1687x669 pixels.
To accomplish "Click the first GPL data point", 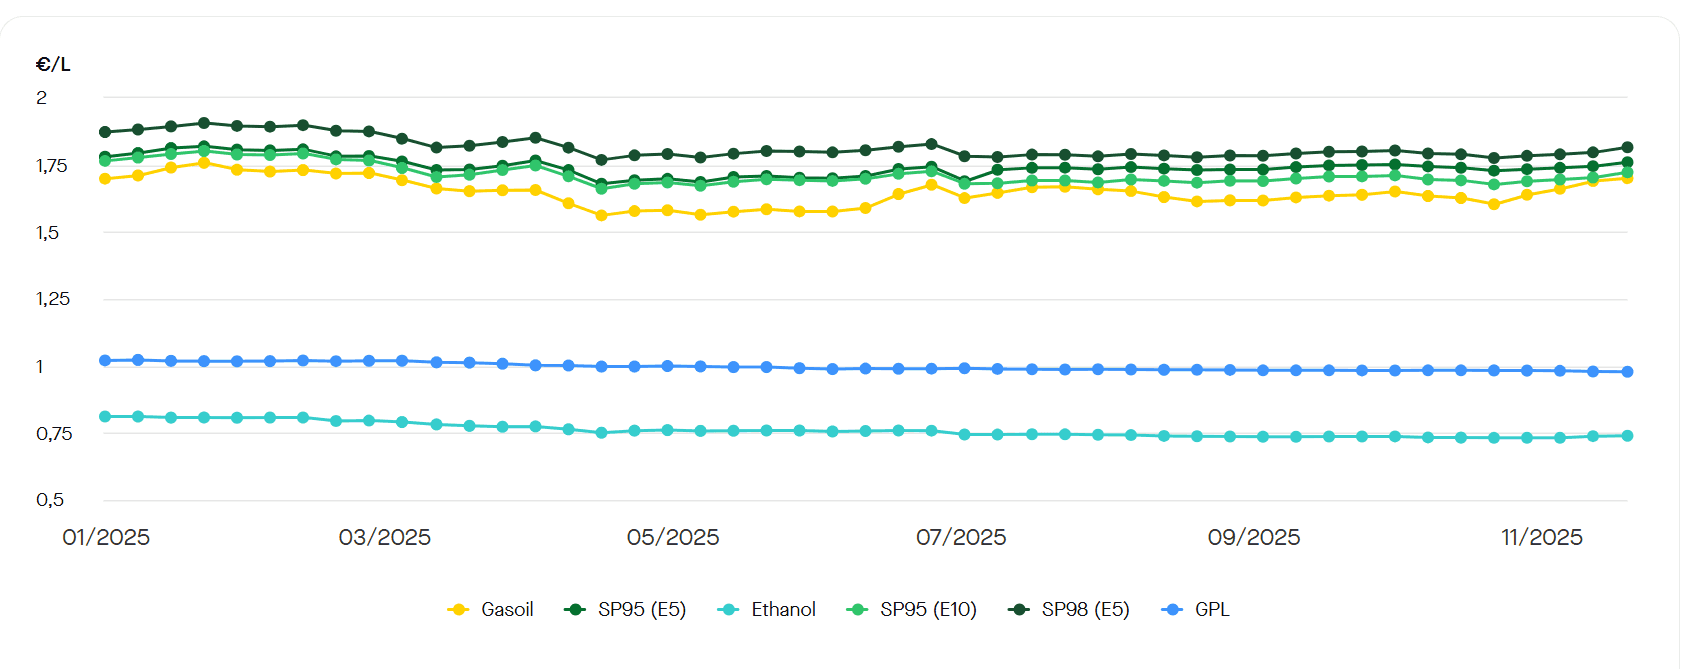I will pyautogui.click(x=105, y=360).
